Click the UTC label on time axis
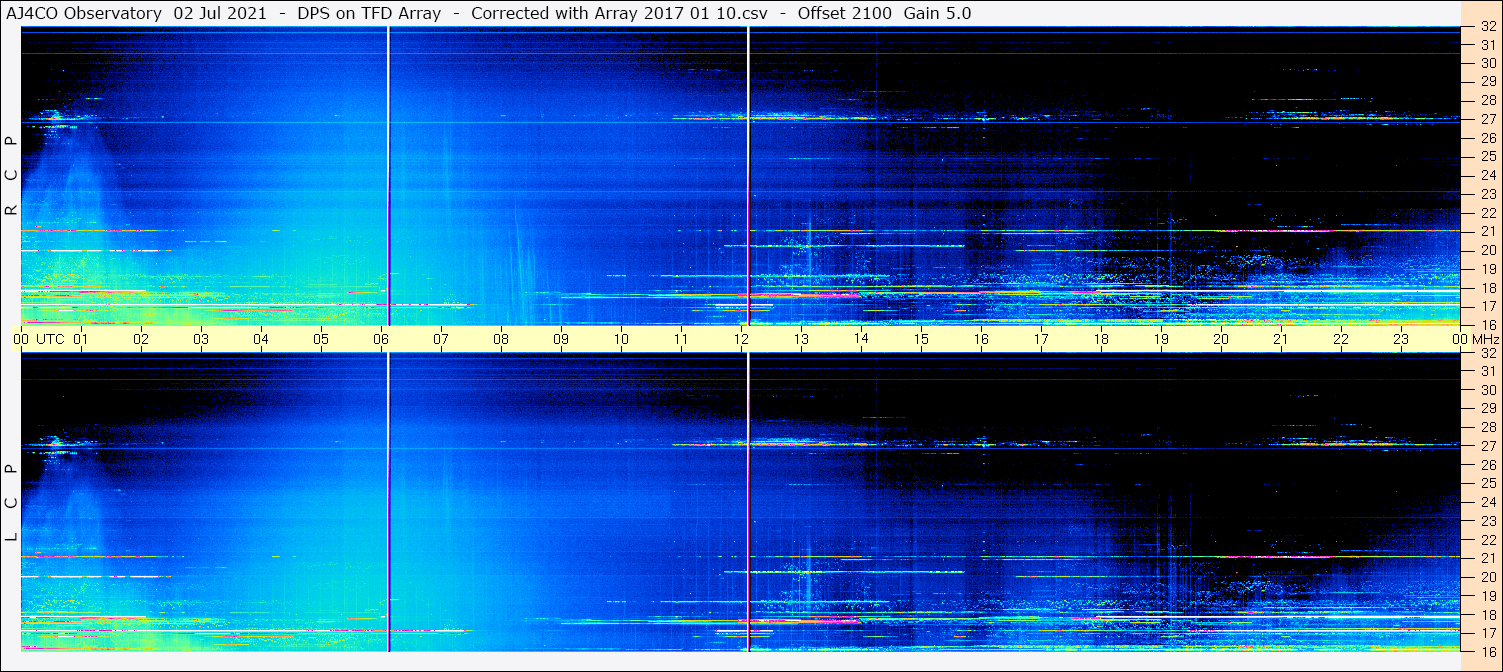 pyautogui.click(x=50, y=339)
